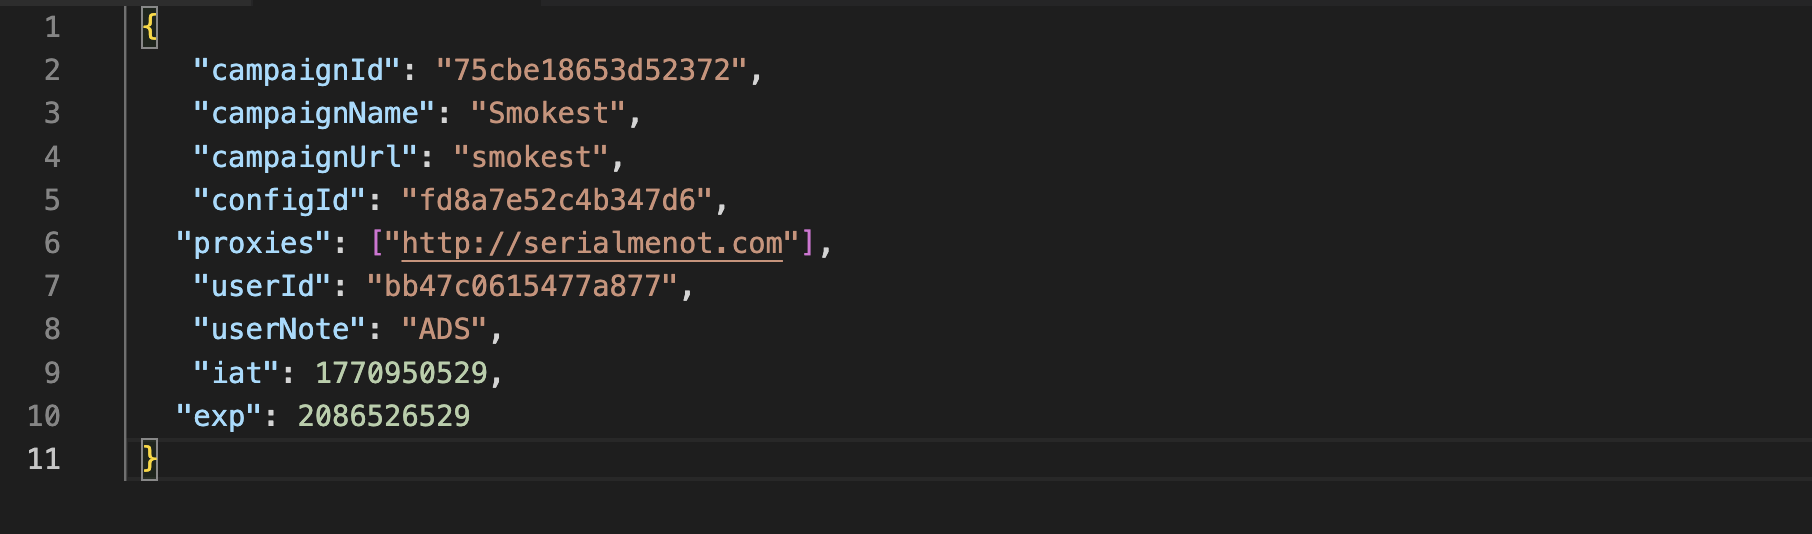This screenshot has height=534, width=1812.
Task: Click the exp number 2086526529
Action: (x=384, y=416)
